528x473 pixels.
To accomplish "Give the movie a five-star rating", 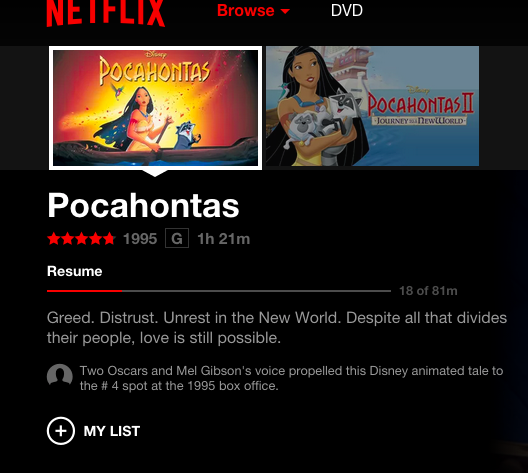I will click(109, 239).
